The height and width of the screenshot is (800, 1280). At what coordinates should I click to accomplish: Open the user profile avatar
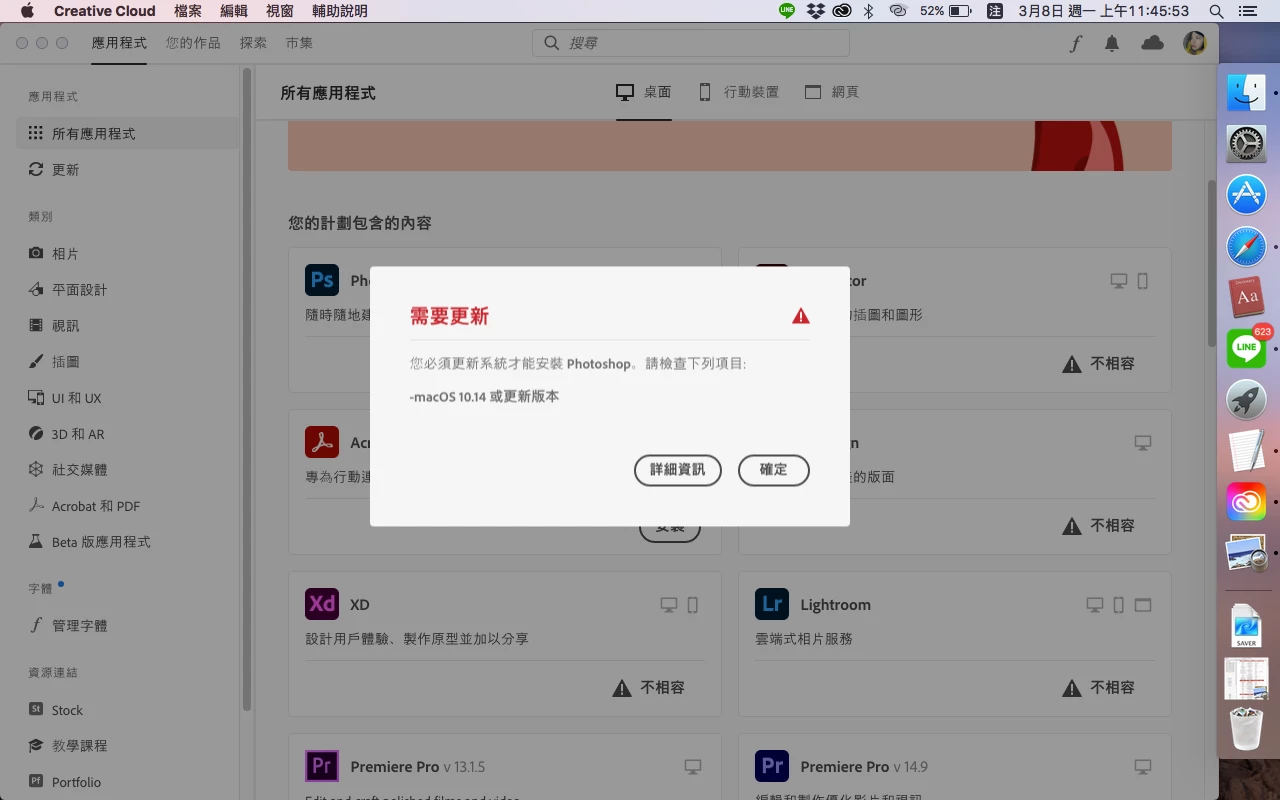(1194, 43)
